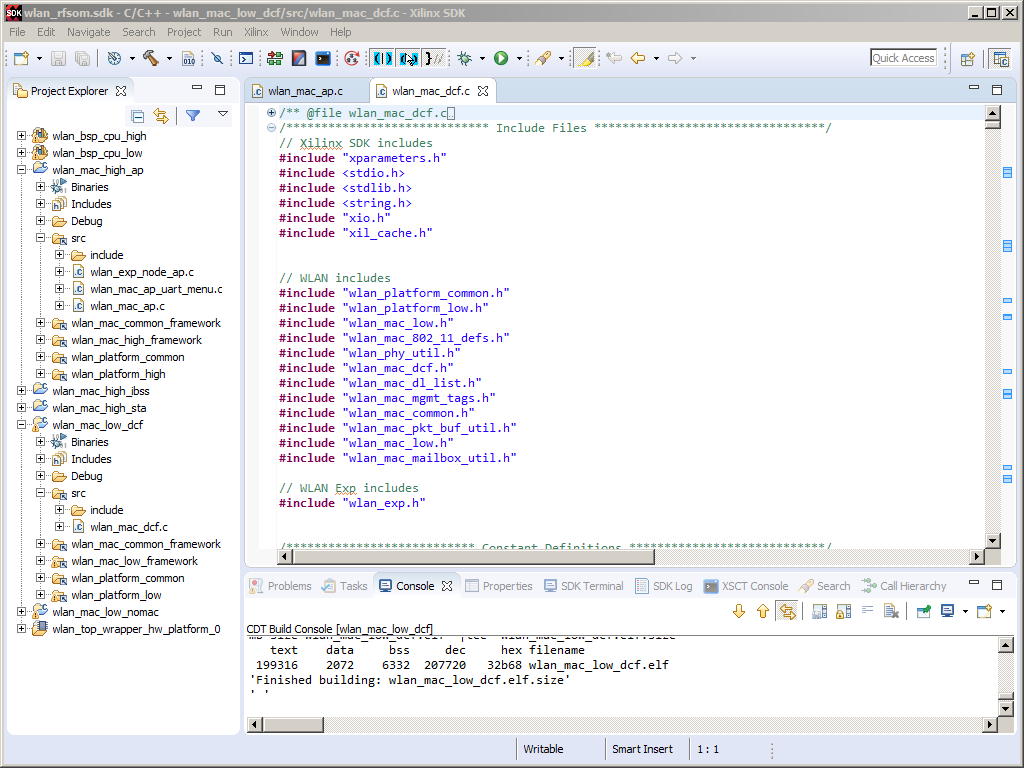Click the red and blue boot image icon
This screenshot has height=768, width=1024.
click(298, 58)
